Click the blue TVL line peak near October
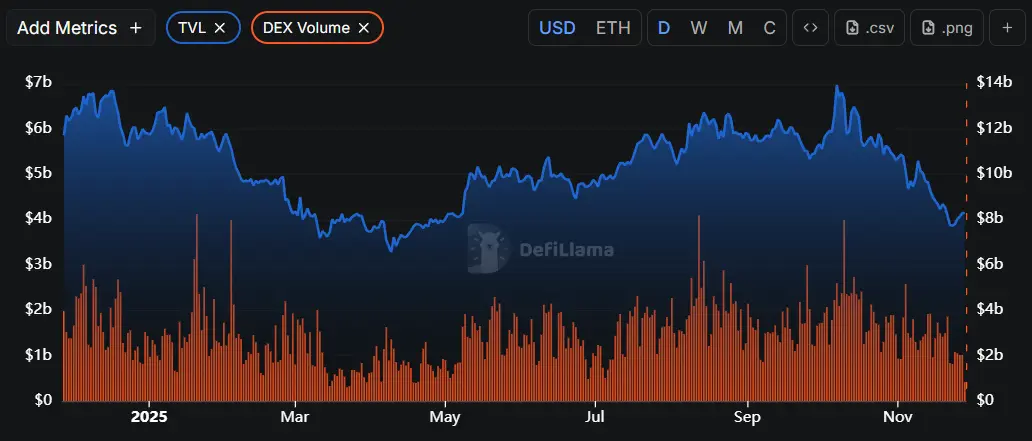The image size is (1032, 441). point(836,87)
